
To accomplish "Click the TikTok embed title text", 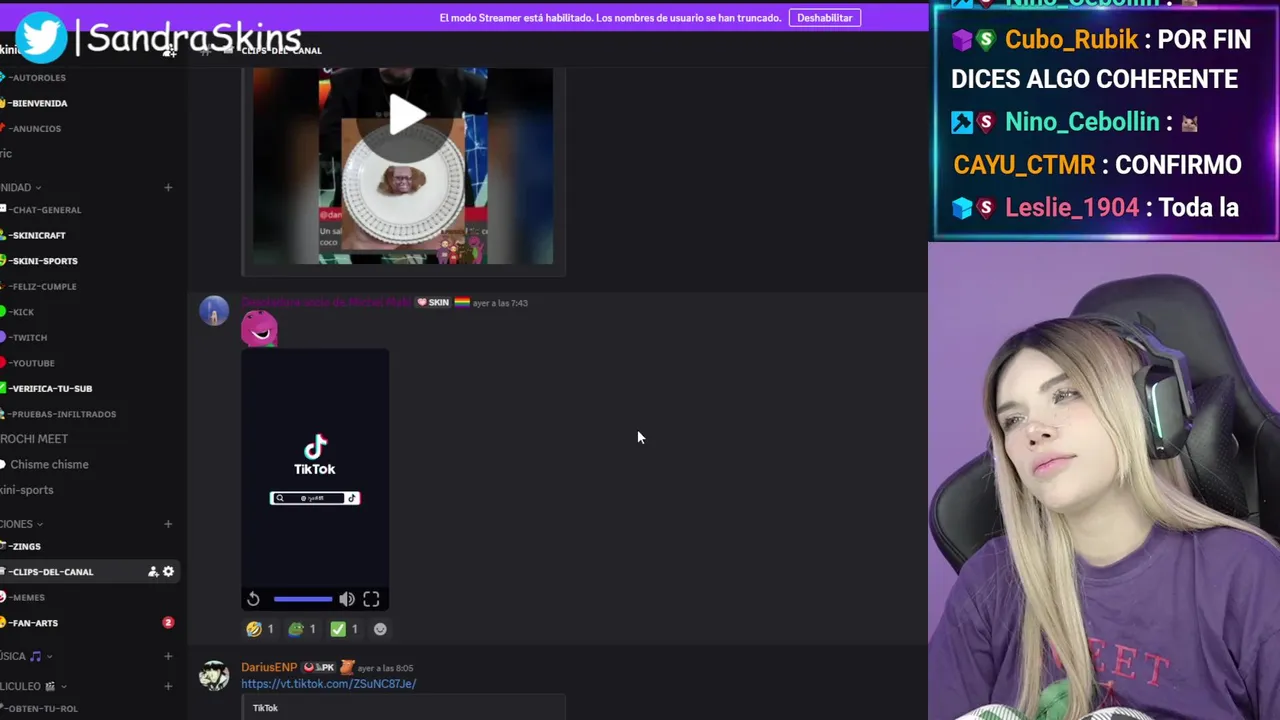I will pyautogui.click(x=265, y=708).
